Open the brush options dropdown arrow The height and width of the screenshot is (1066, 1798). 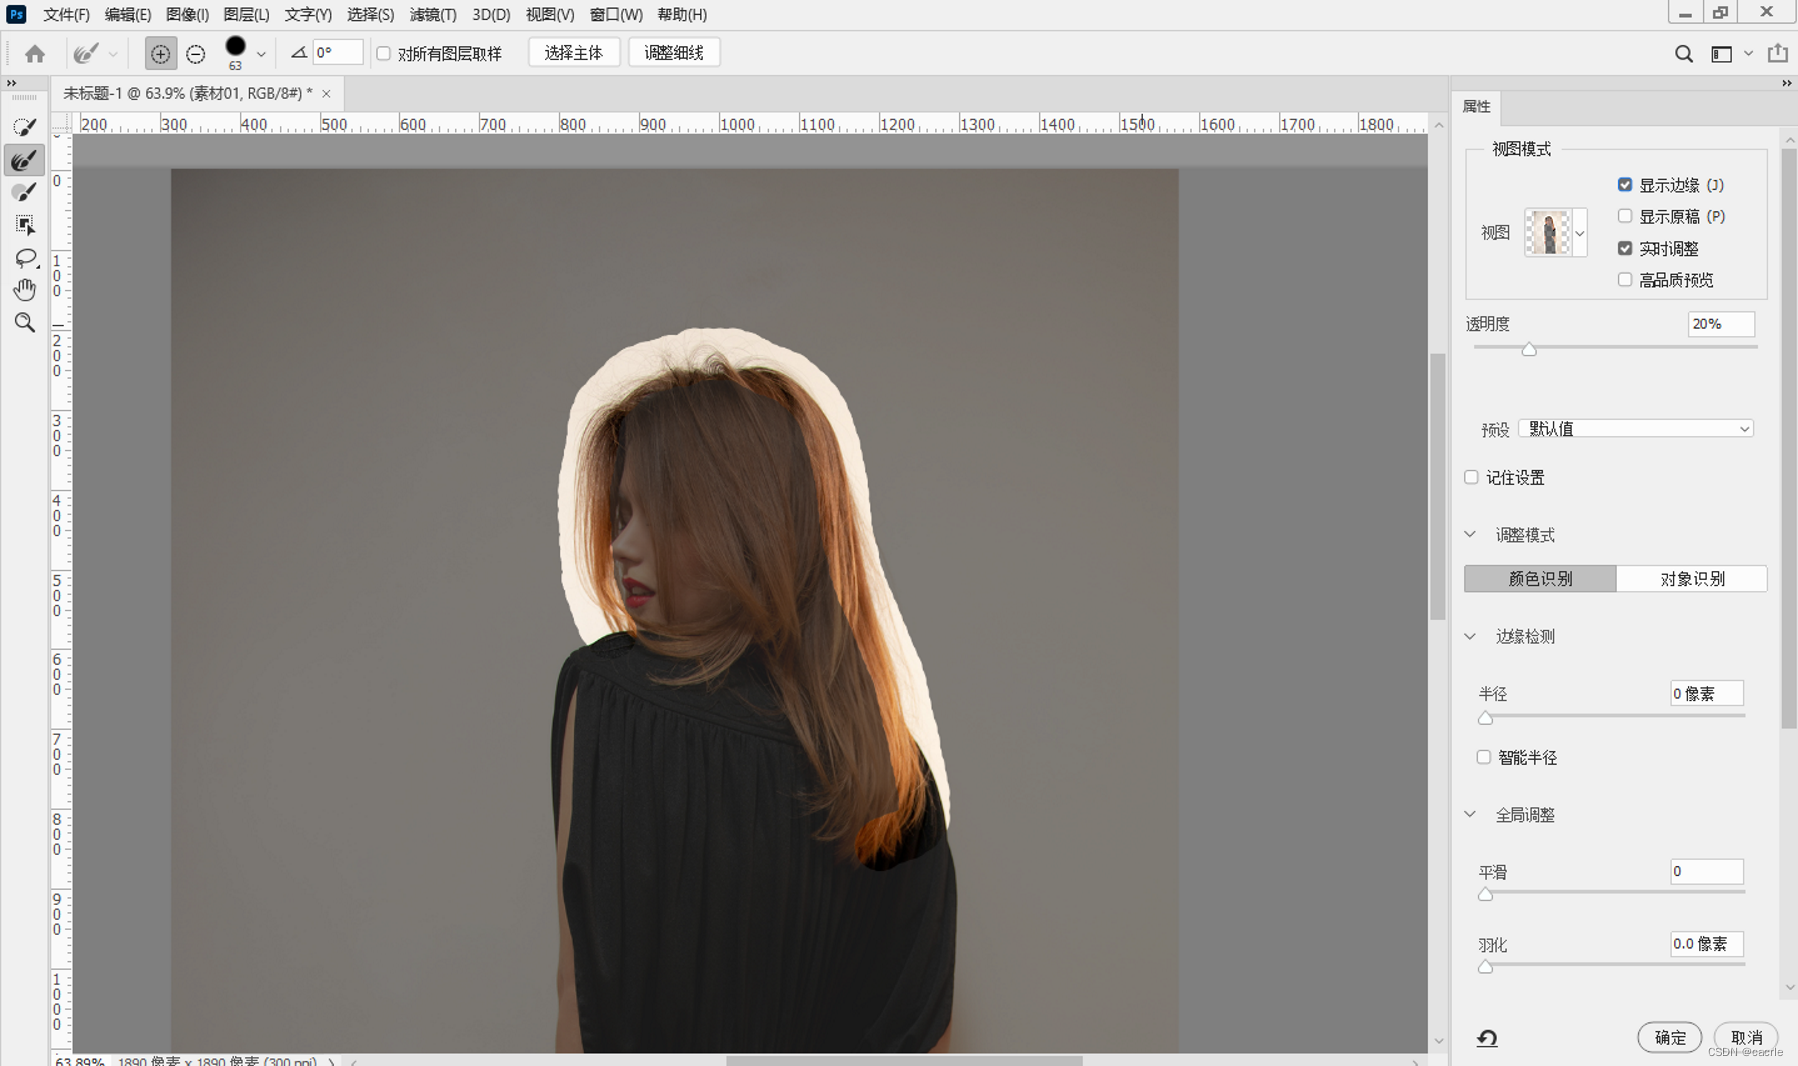point(261,55)
